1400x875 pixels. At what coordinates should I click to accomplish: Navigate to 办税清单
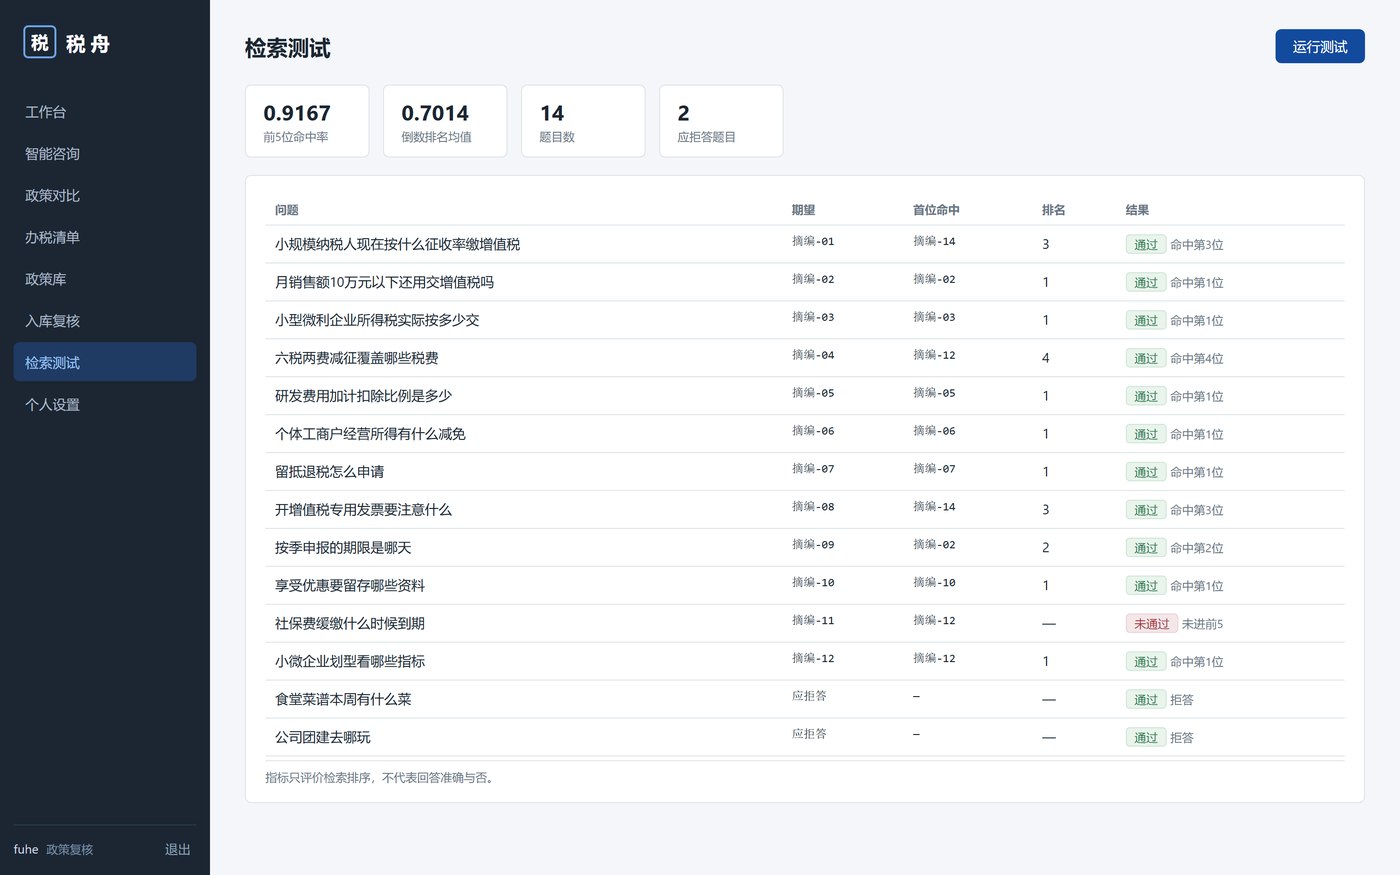click(105, 238)
